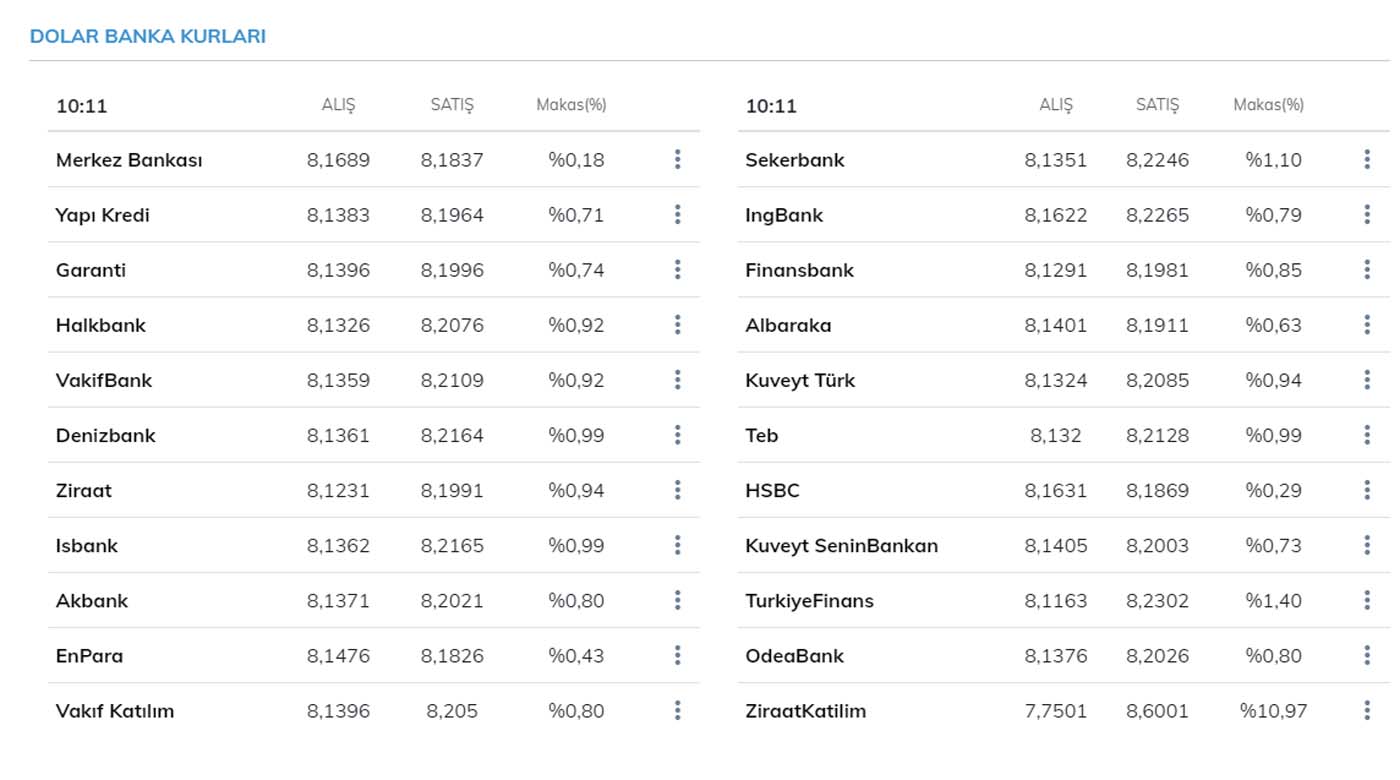Screen dimensions: 1400x780
Task: Click the three dots beside Kuveyt Türk
Action: coord(1366,379)
